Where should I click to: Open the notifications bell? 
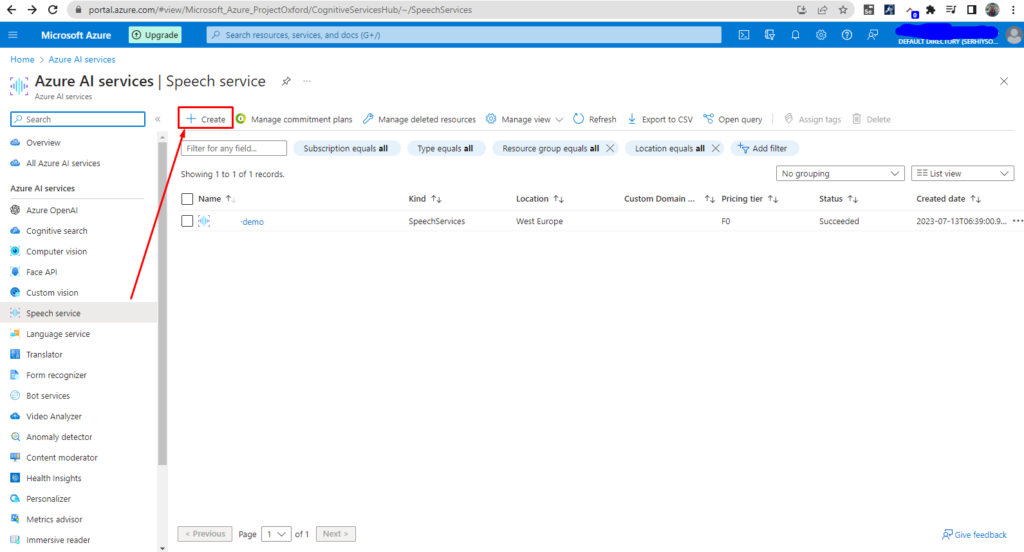[x=795, y=35]
